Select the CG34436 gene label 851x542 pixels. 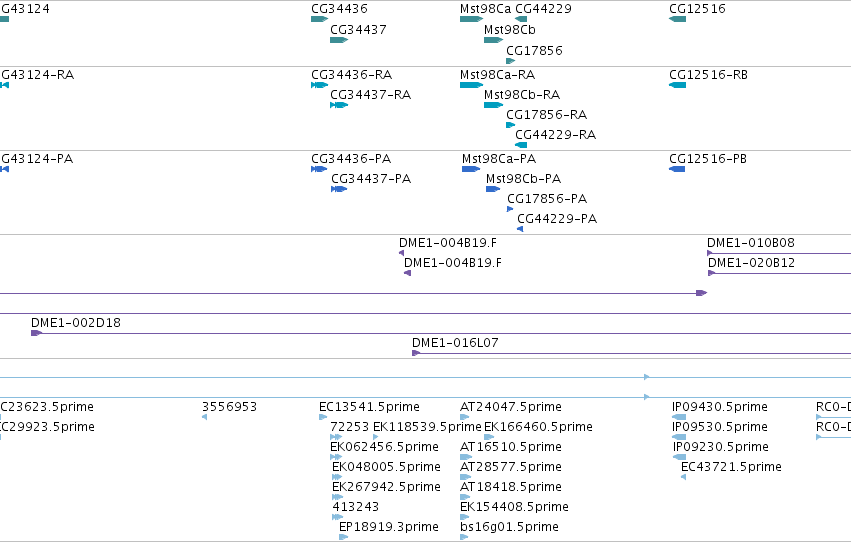pos(339,9)
